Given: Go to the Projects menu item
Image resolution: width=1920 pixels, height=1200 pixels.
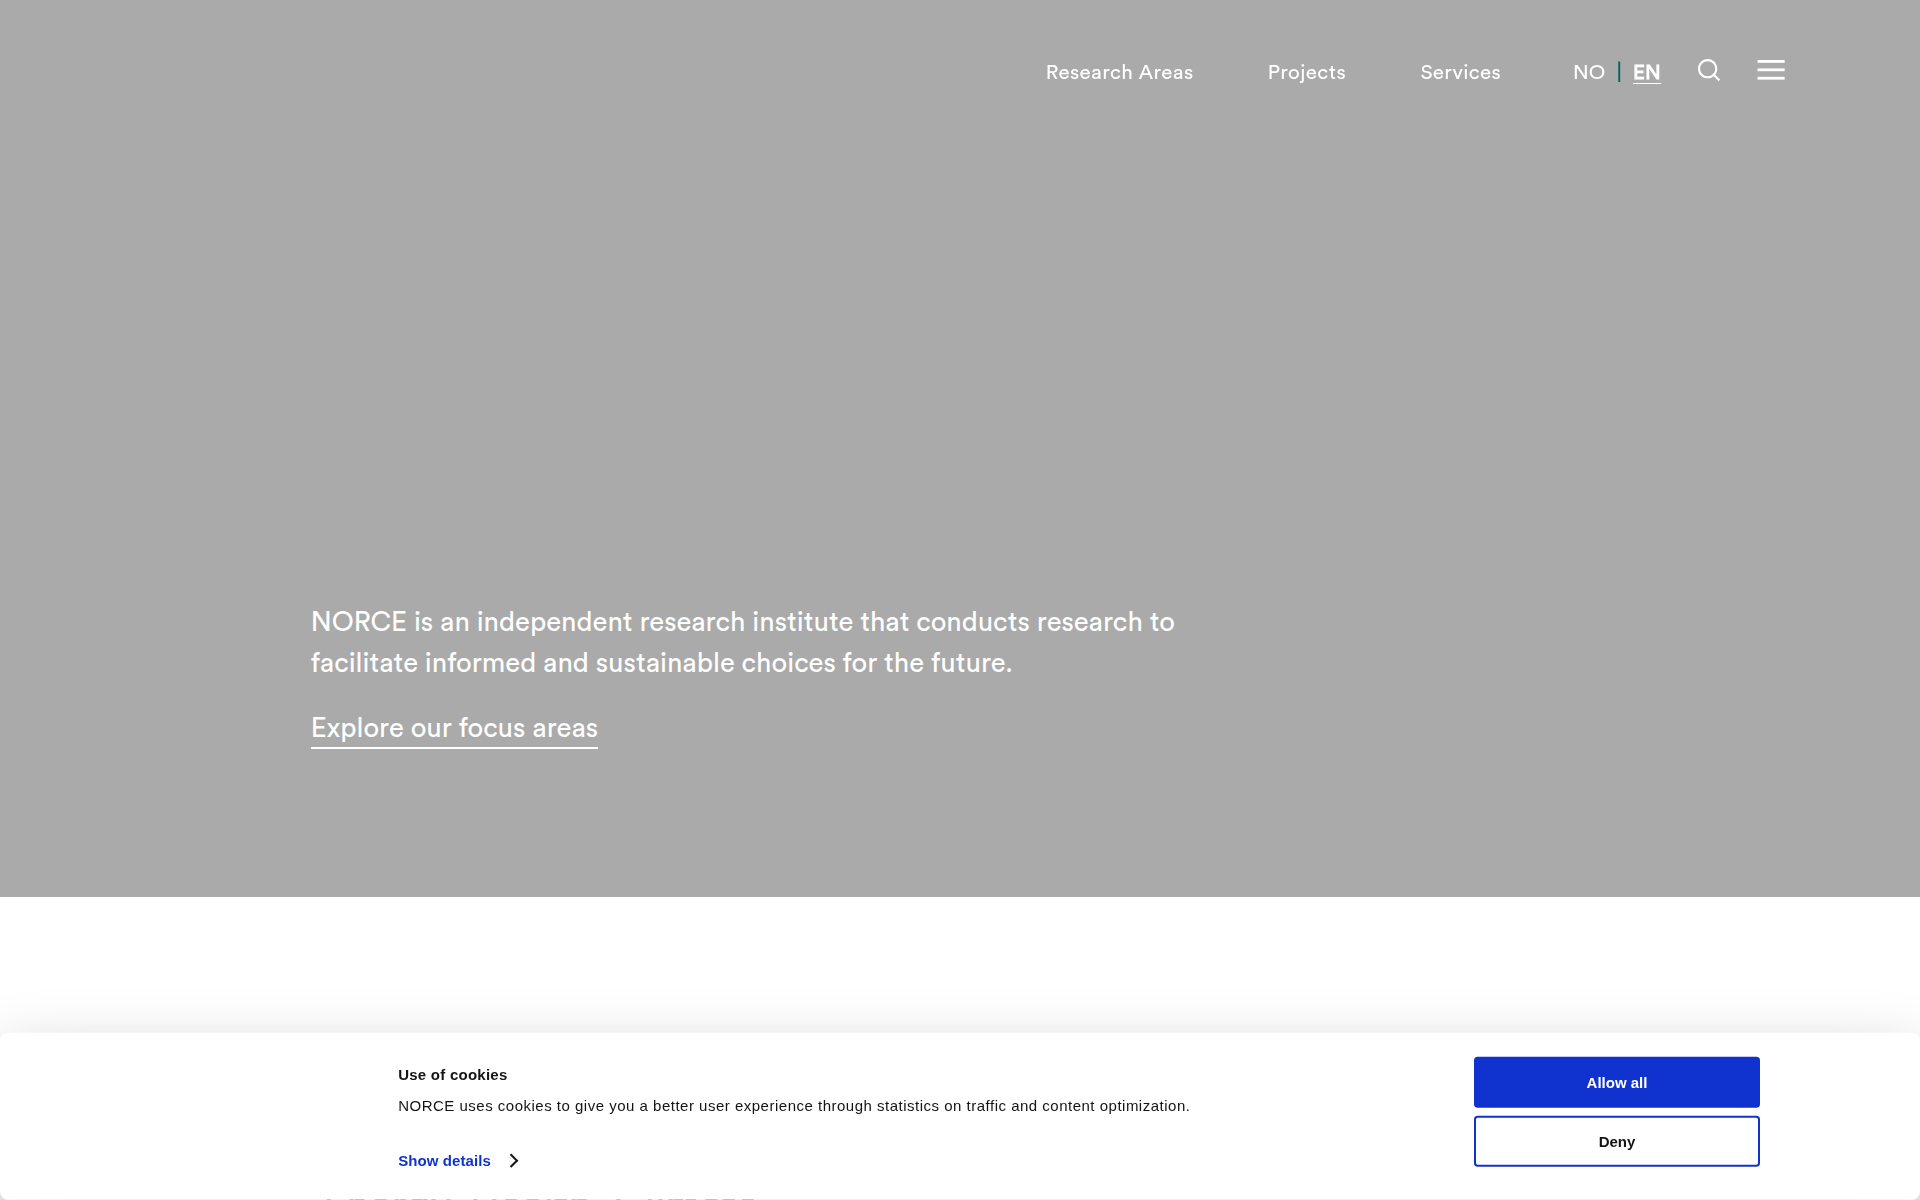Looking at the screenshot, I should pyautogui.click(x=1306, y=72).
